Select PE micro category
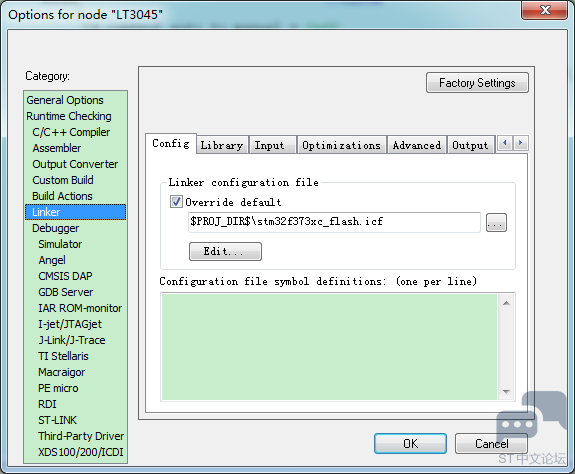This screenshot has height=474, width=575. (x=58, y=388)
